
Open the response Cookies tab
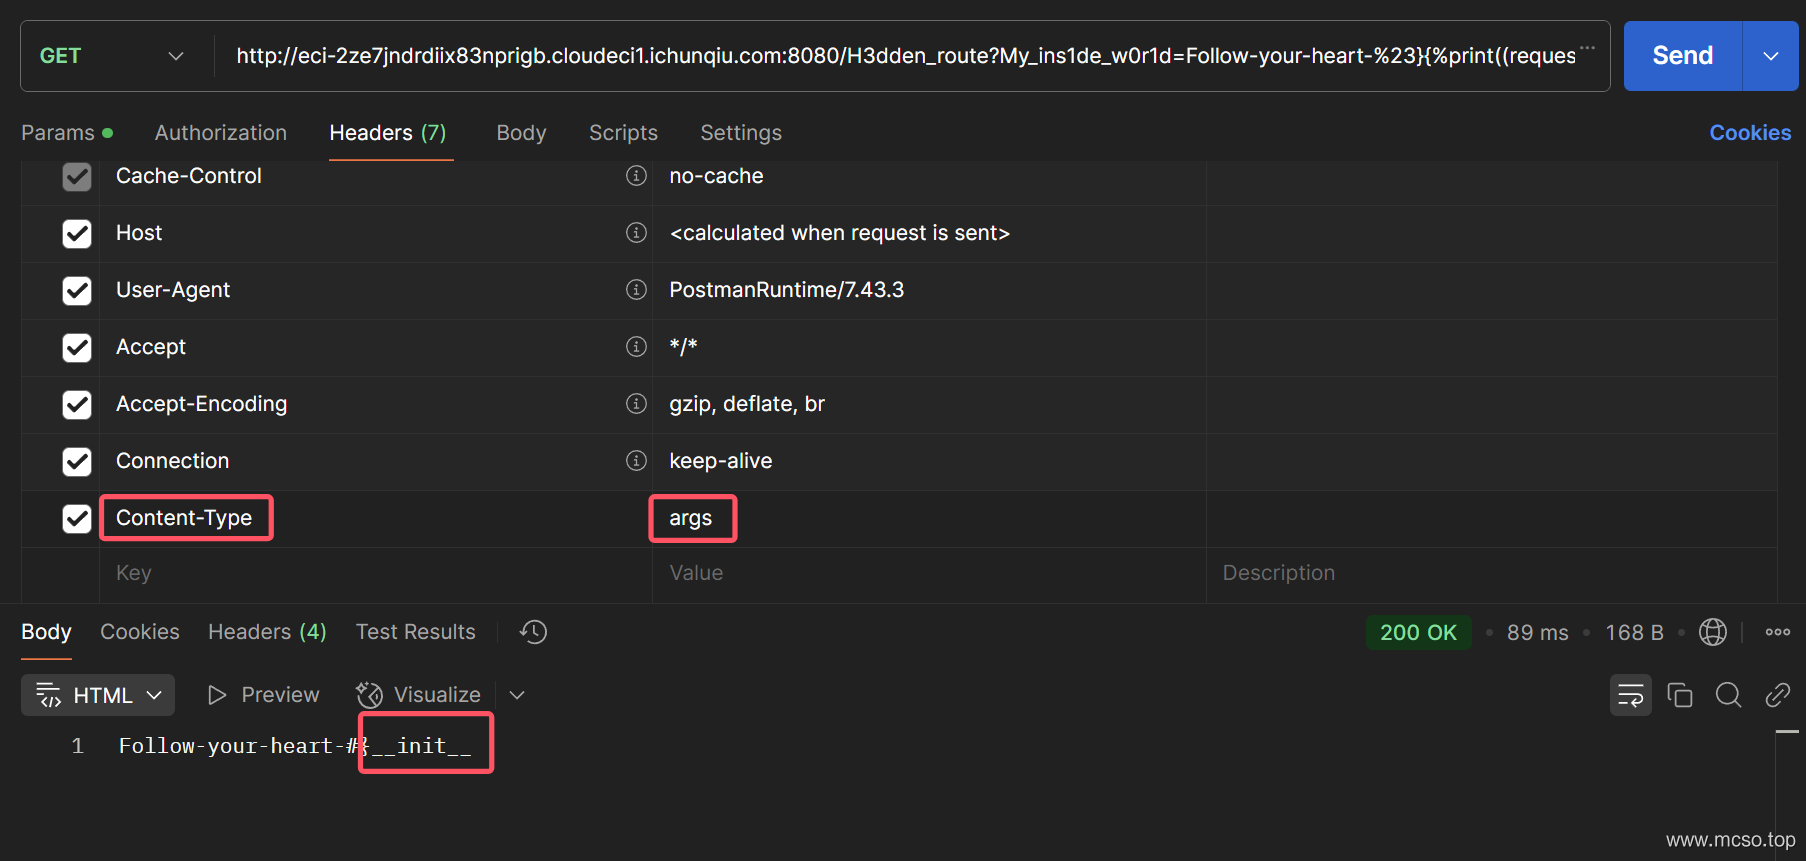[140, 632]
